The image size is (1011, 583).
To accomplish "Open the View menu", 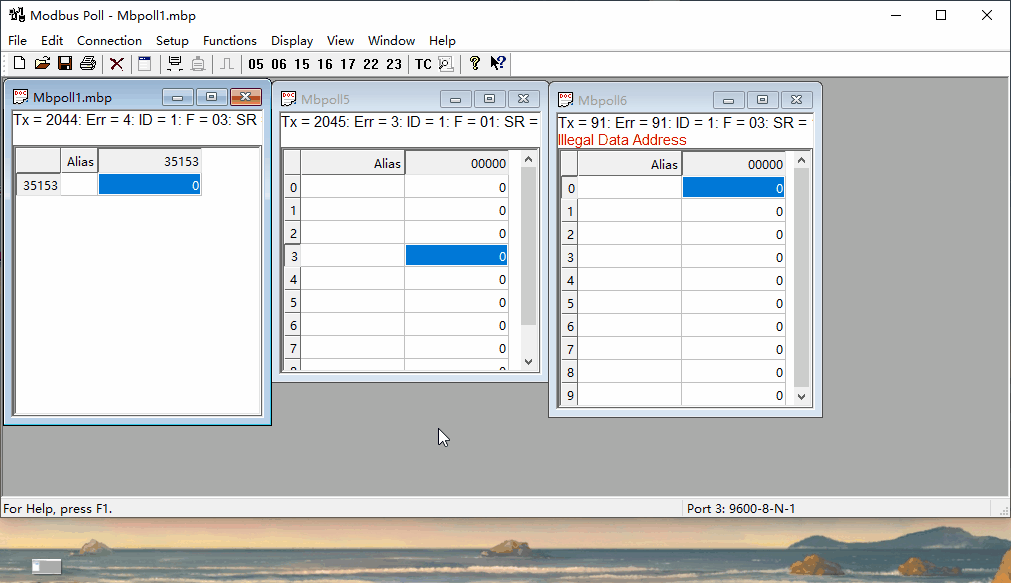I will 340,41.
